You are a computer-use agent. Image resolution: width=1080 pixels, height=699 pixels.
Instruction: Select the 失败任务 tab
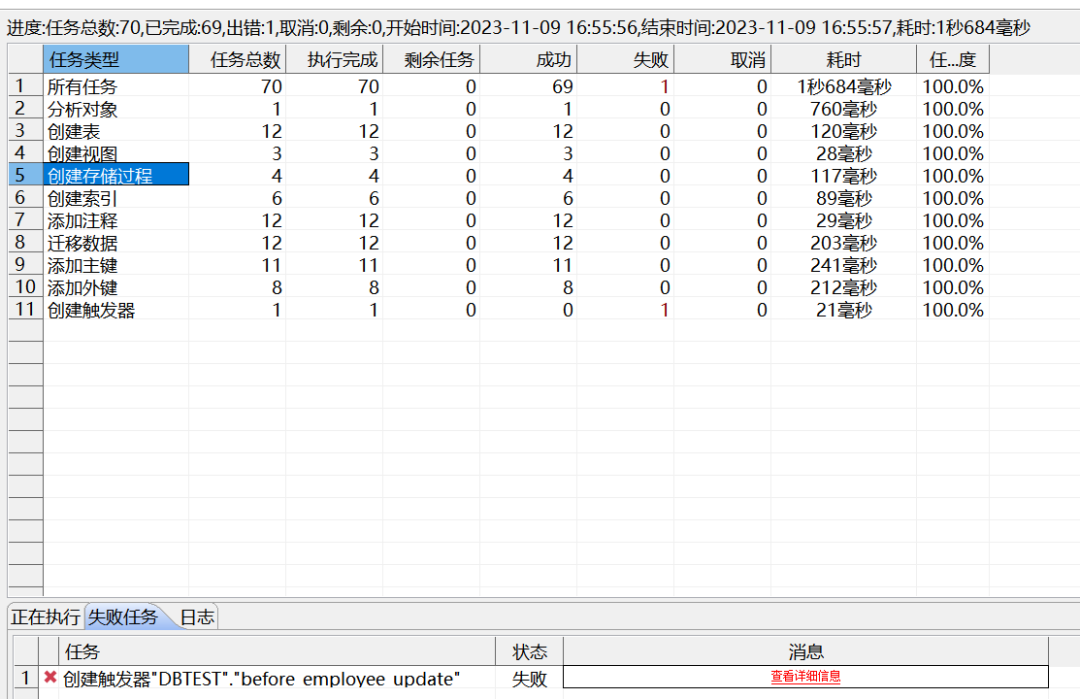pos(122,617)
